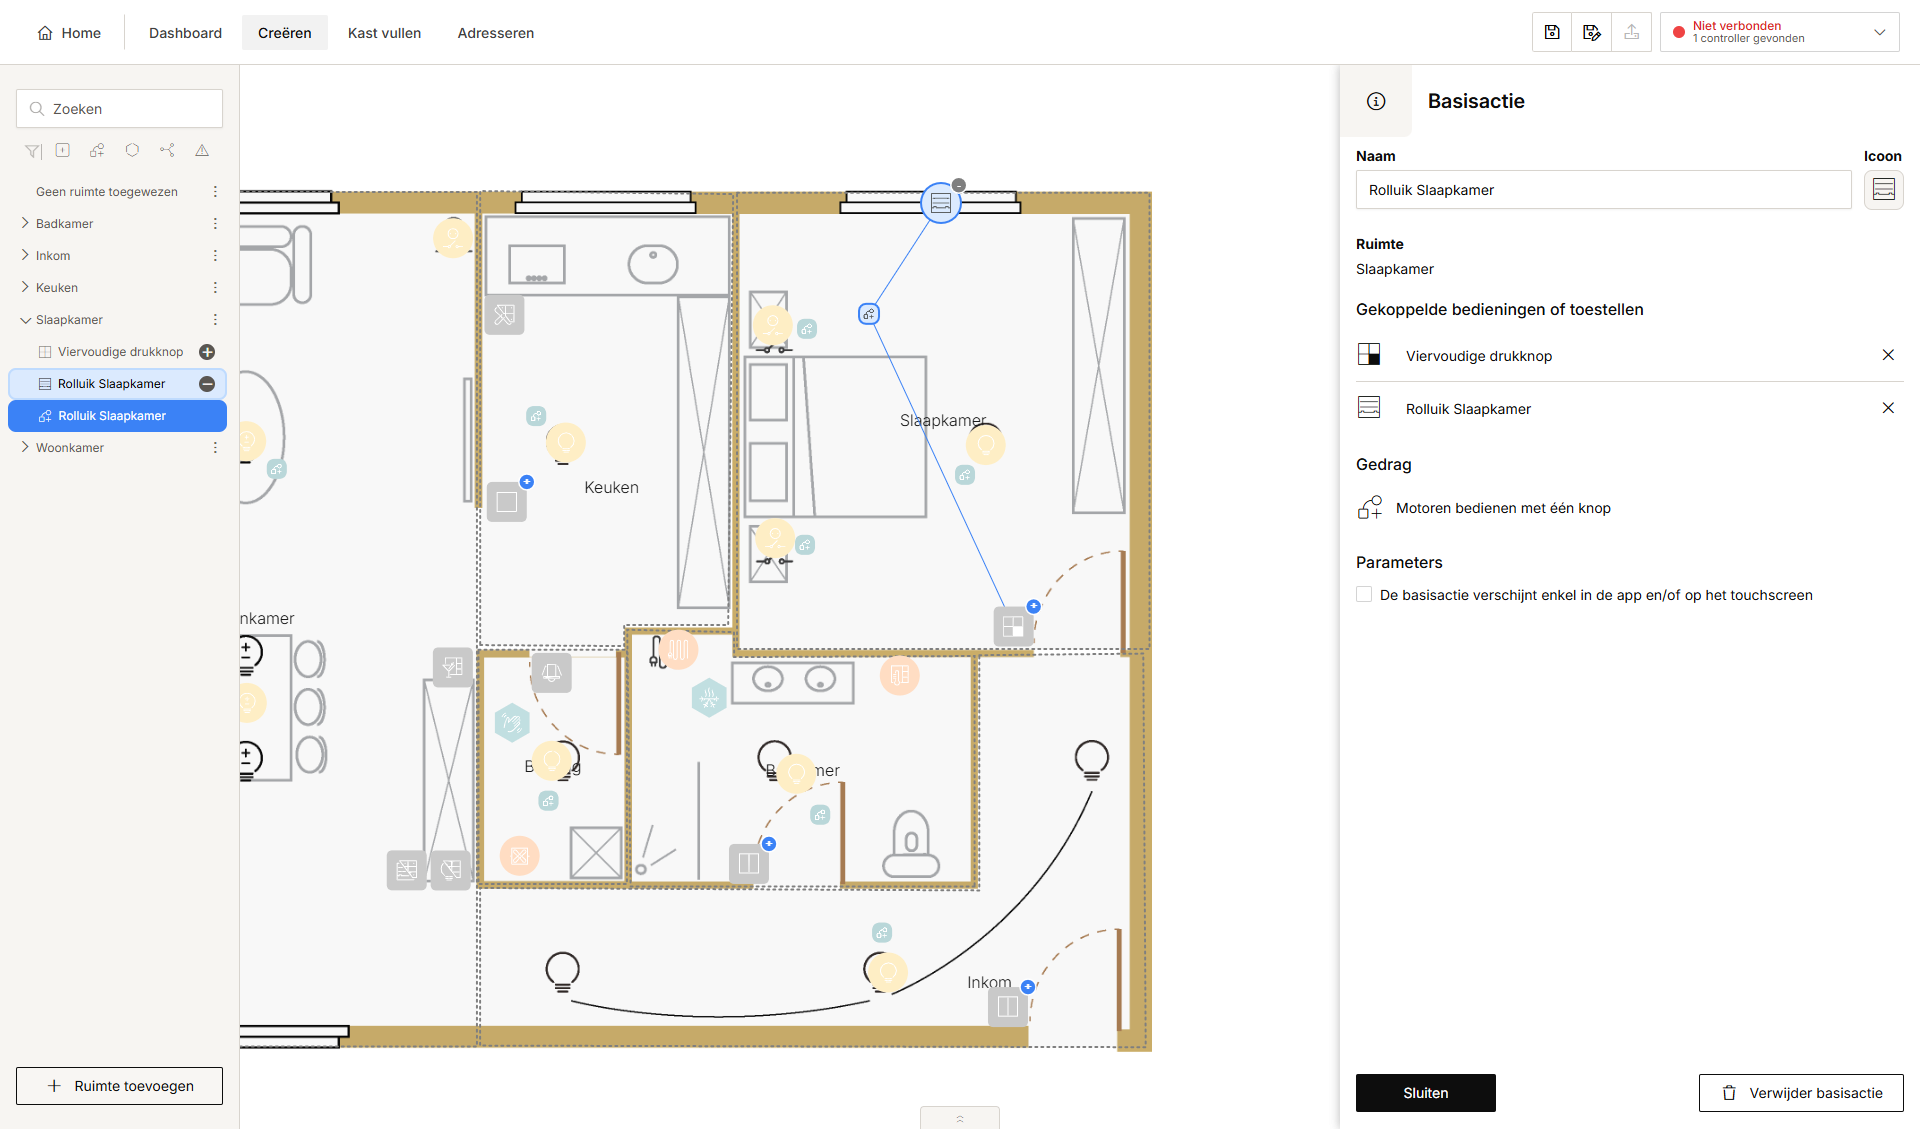Viewport: 1920px width, 1129px height.
Task: Go to the Adresseren tab
Action: (x=495, y=33)
